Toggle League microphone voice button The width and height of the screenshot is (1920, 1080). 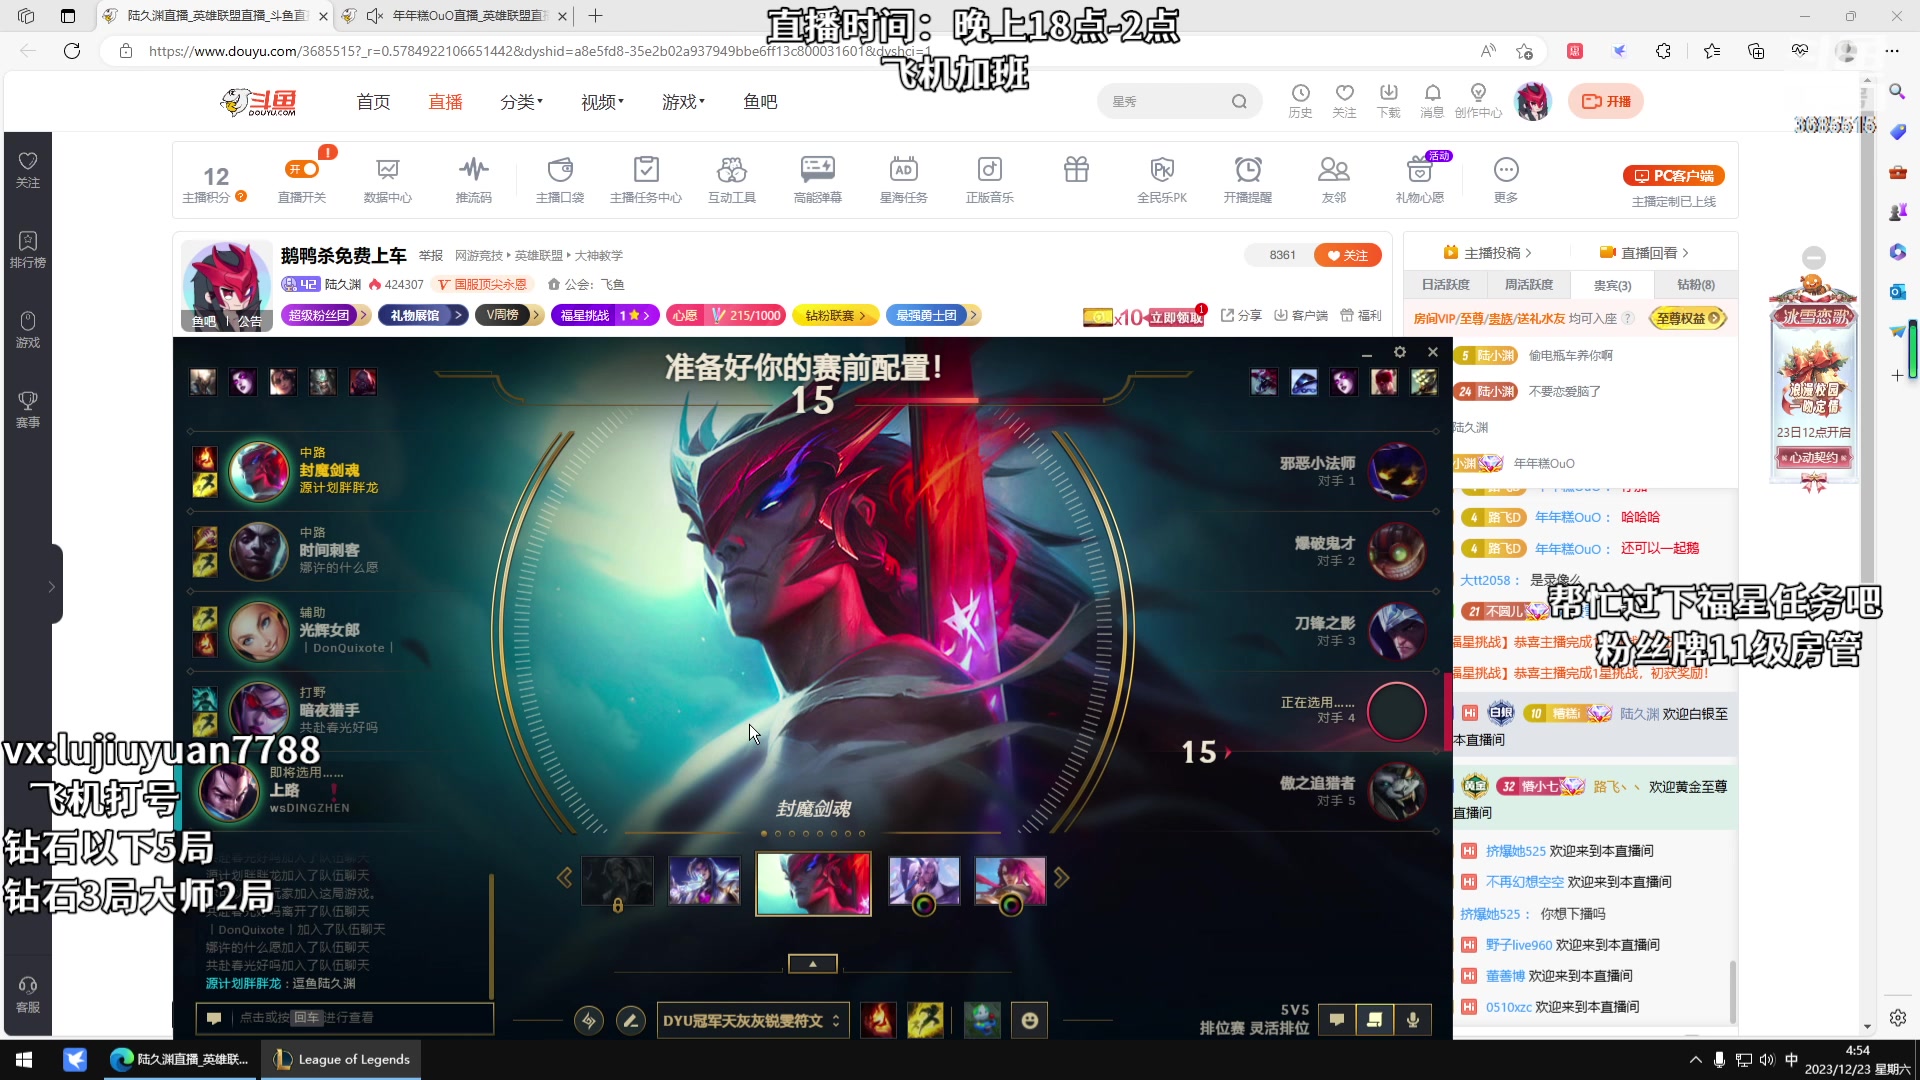[x=1412, y=1020]
